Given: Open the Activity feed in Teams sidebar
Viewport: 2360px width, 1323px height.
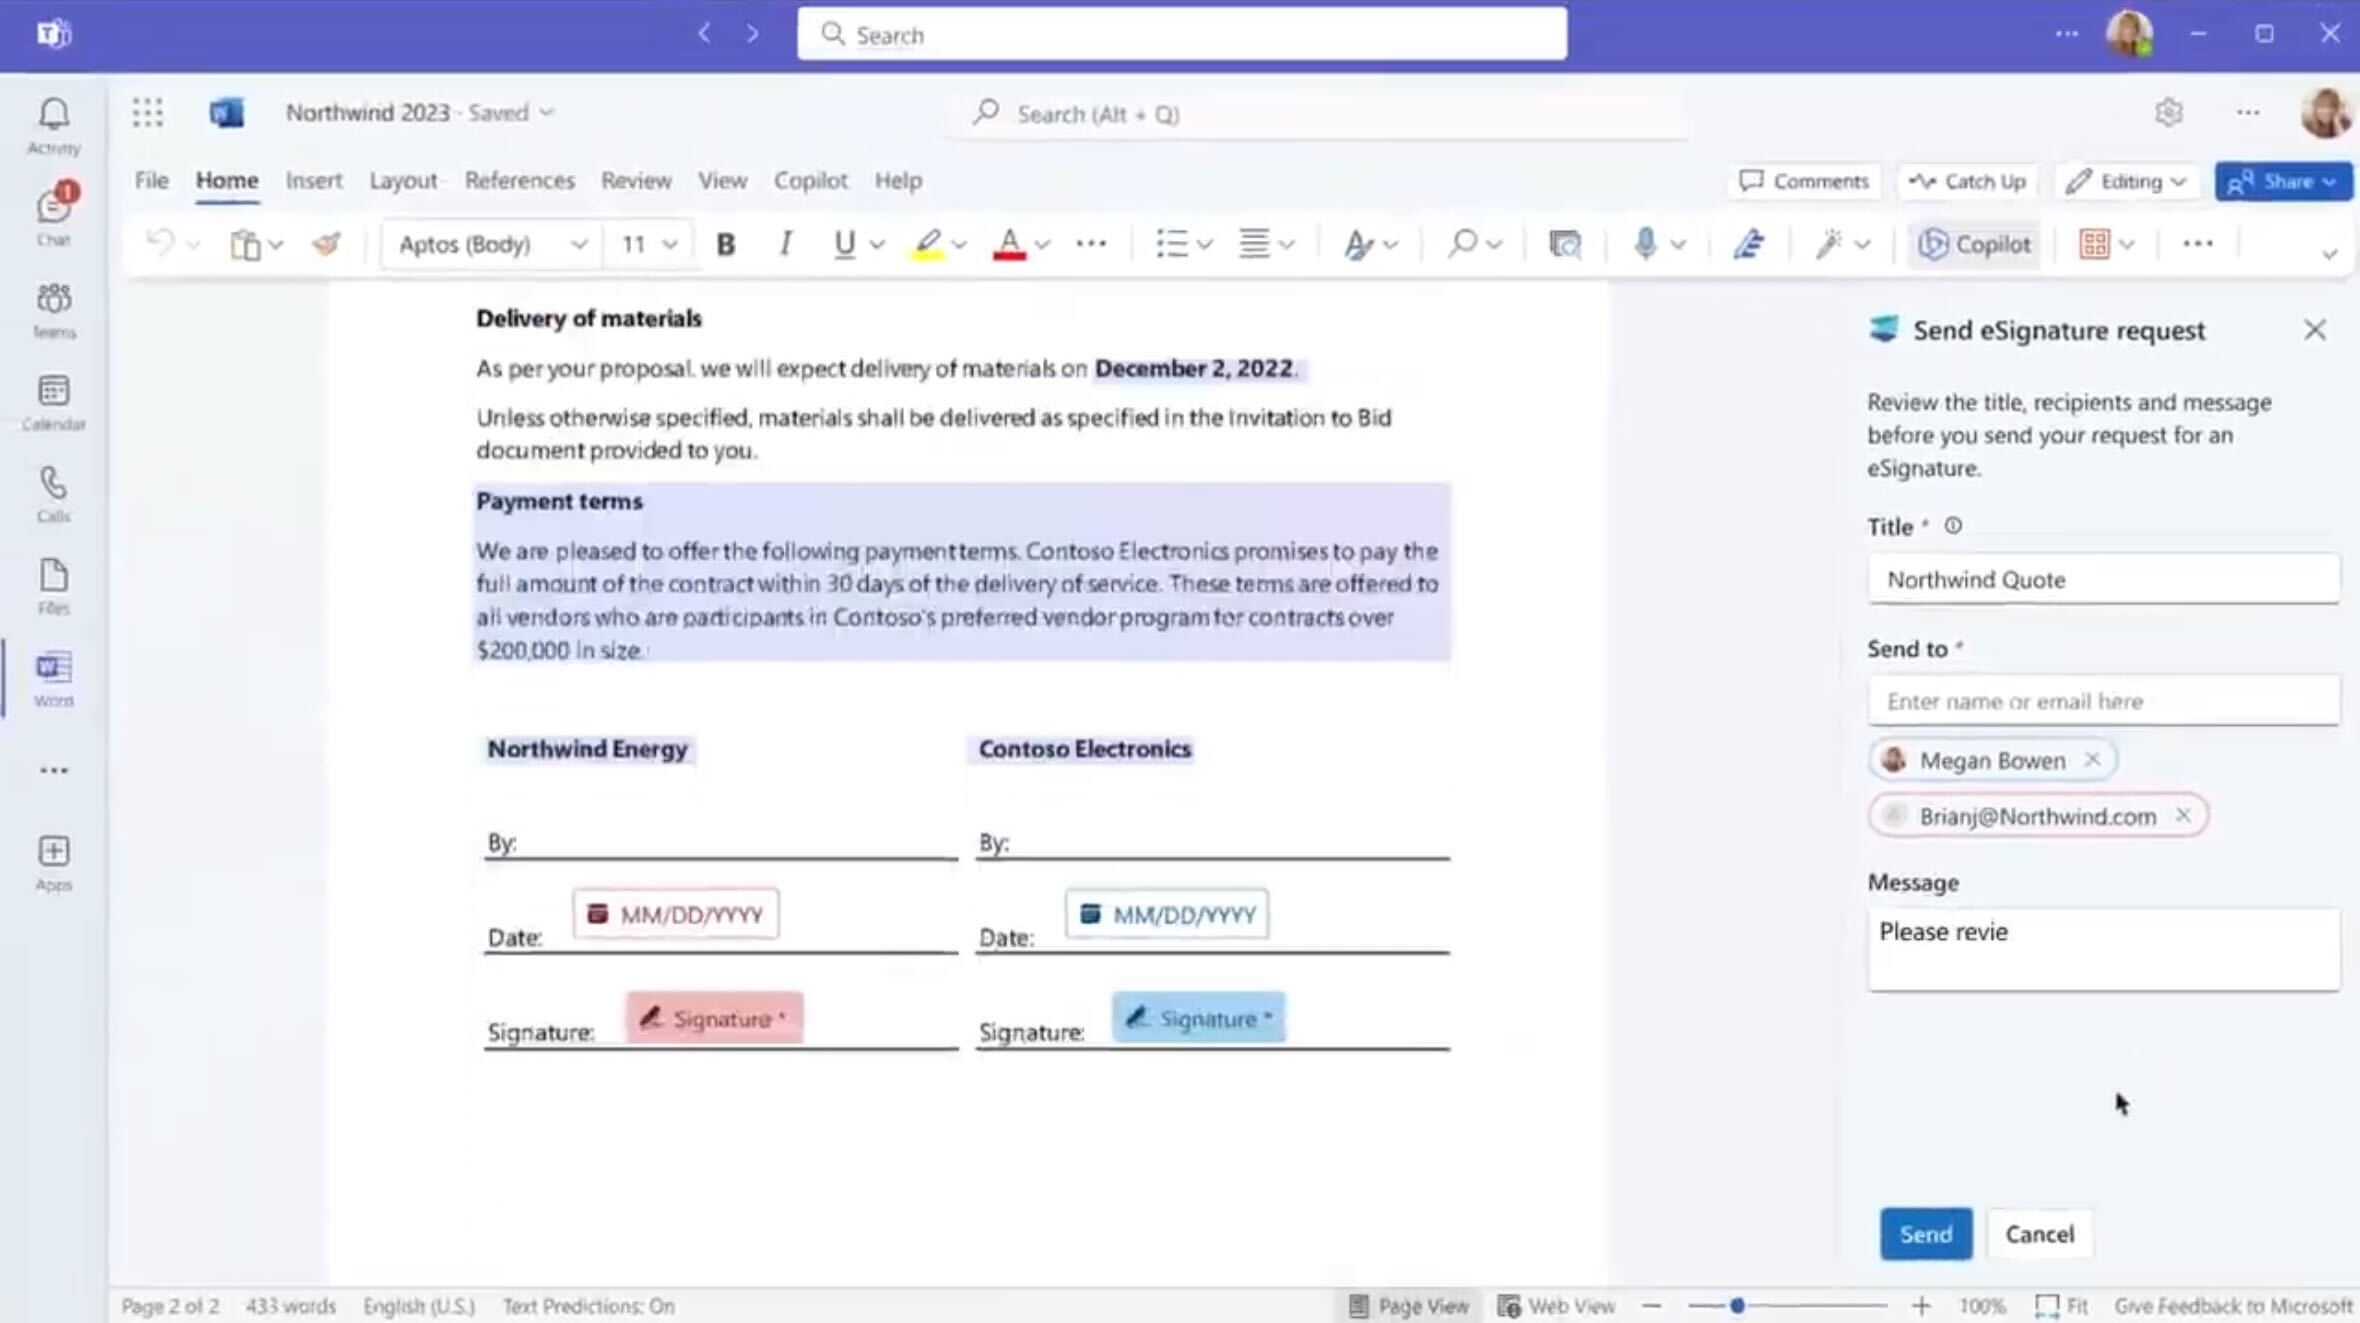Looking at the screenshot, I should 54,126.
